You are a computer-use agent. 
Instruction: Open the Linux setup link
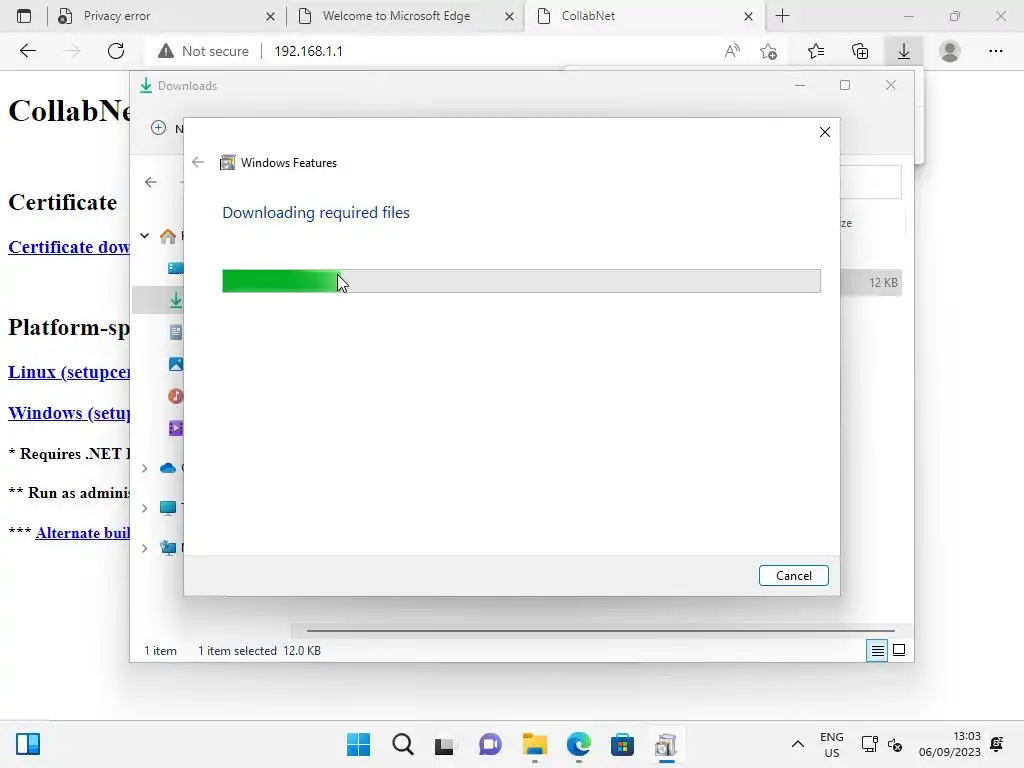(x=69, y=372)
